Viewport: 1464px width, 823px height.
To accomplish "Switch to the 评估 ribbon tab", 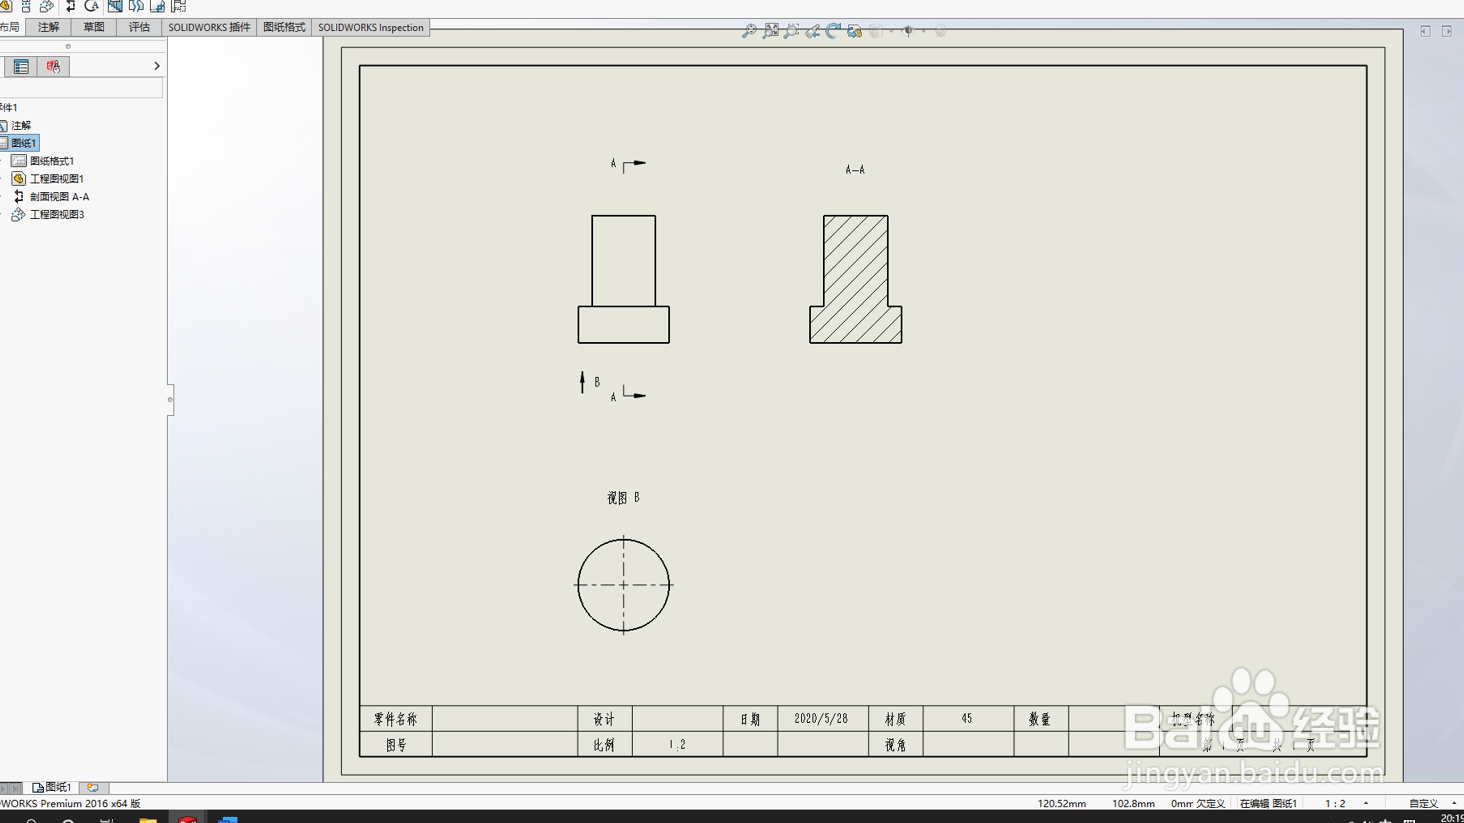I will point(139,27).
